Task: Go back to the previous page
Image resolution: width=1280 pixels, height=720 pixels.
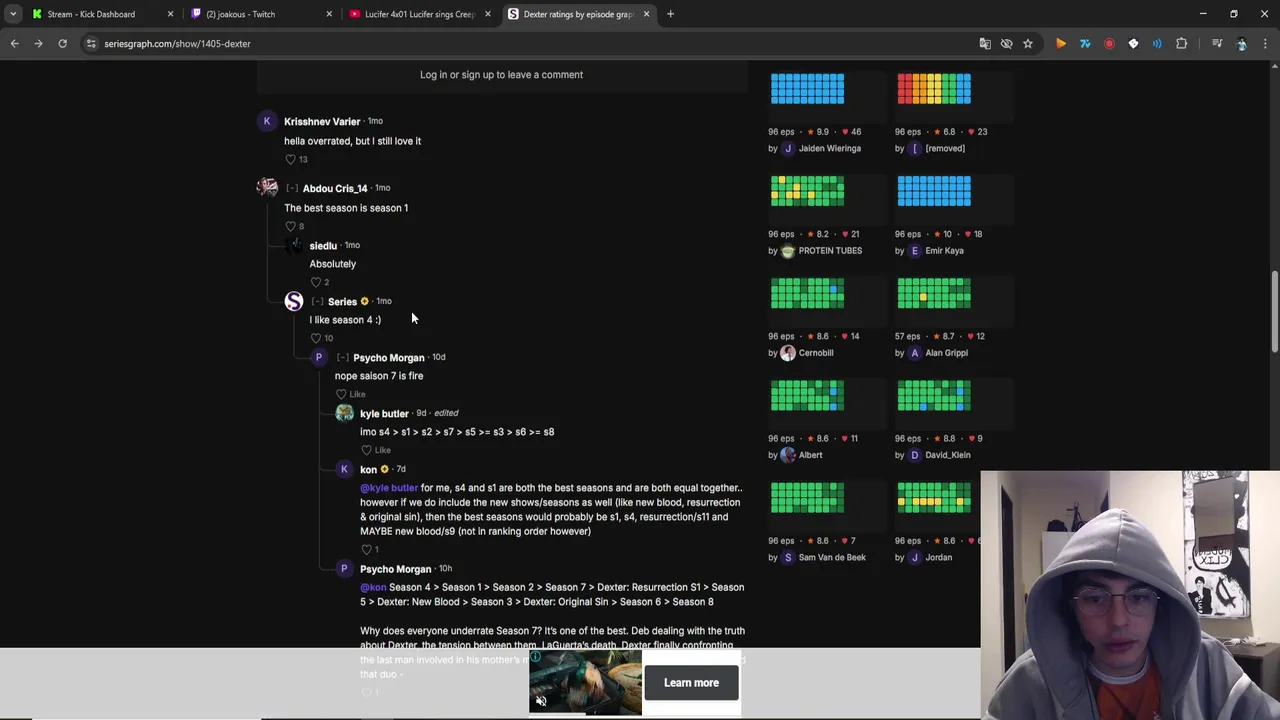Action: pos(14,44)
